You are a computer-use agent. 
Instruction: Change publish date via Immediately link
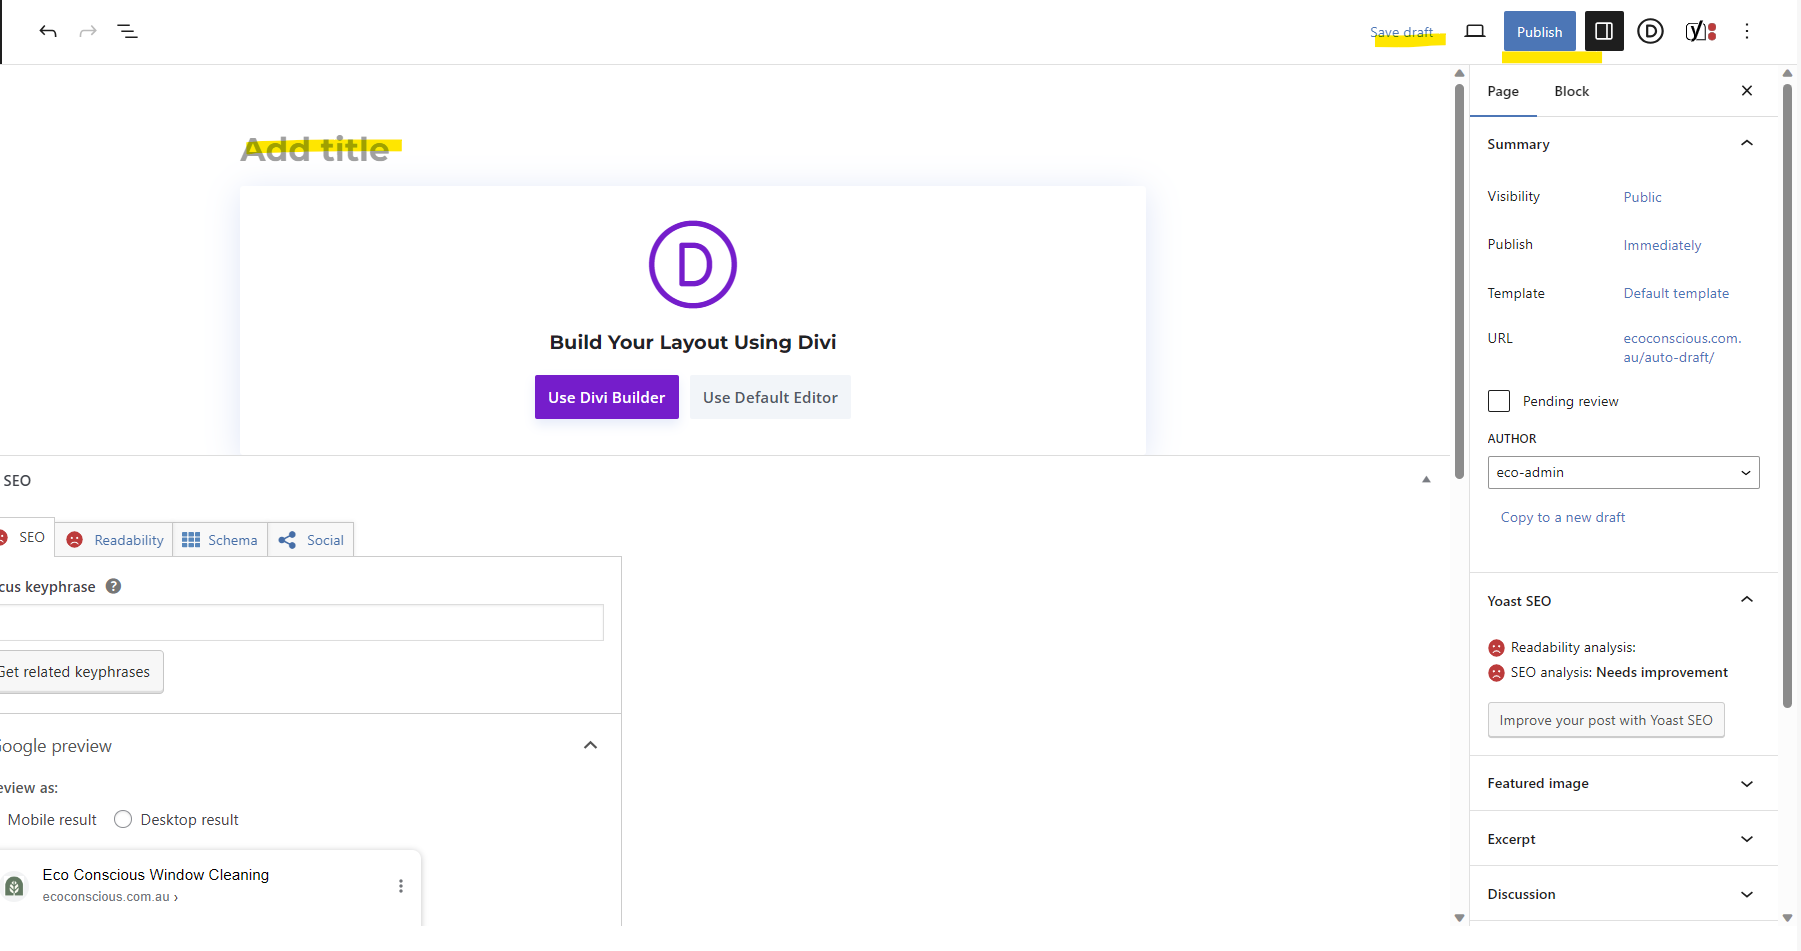click(1662, 245)
